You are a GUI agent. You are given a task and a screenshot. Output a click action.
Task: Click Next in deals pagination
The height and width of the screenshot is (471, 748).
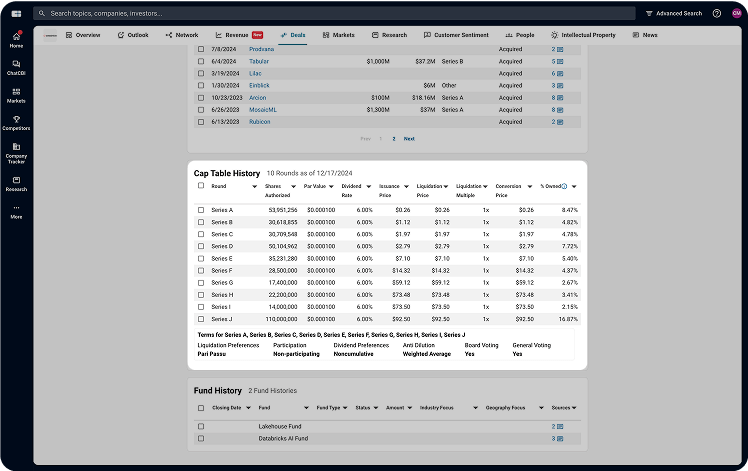(x=409, y=139)
